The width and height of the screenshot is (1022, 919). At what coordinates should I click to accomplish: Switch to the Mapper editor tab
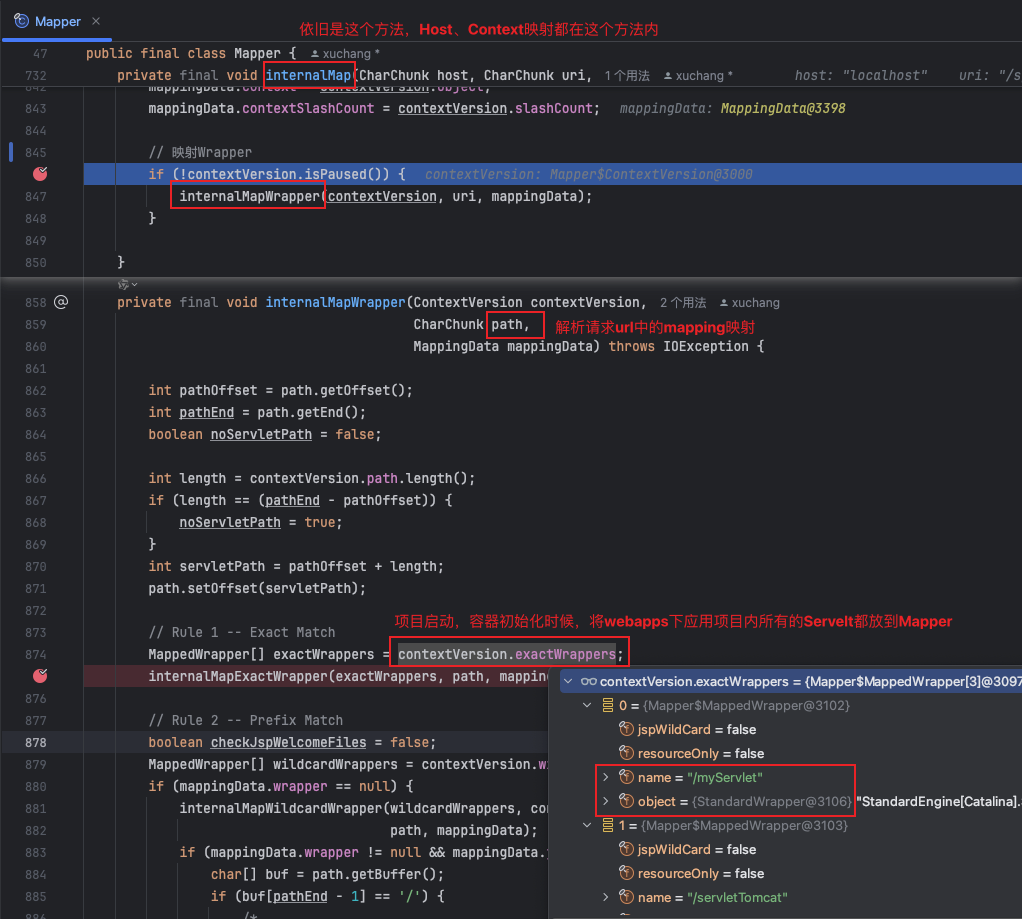(x=57, y=22)
